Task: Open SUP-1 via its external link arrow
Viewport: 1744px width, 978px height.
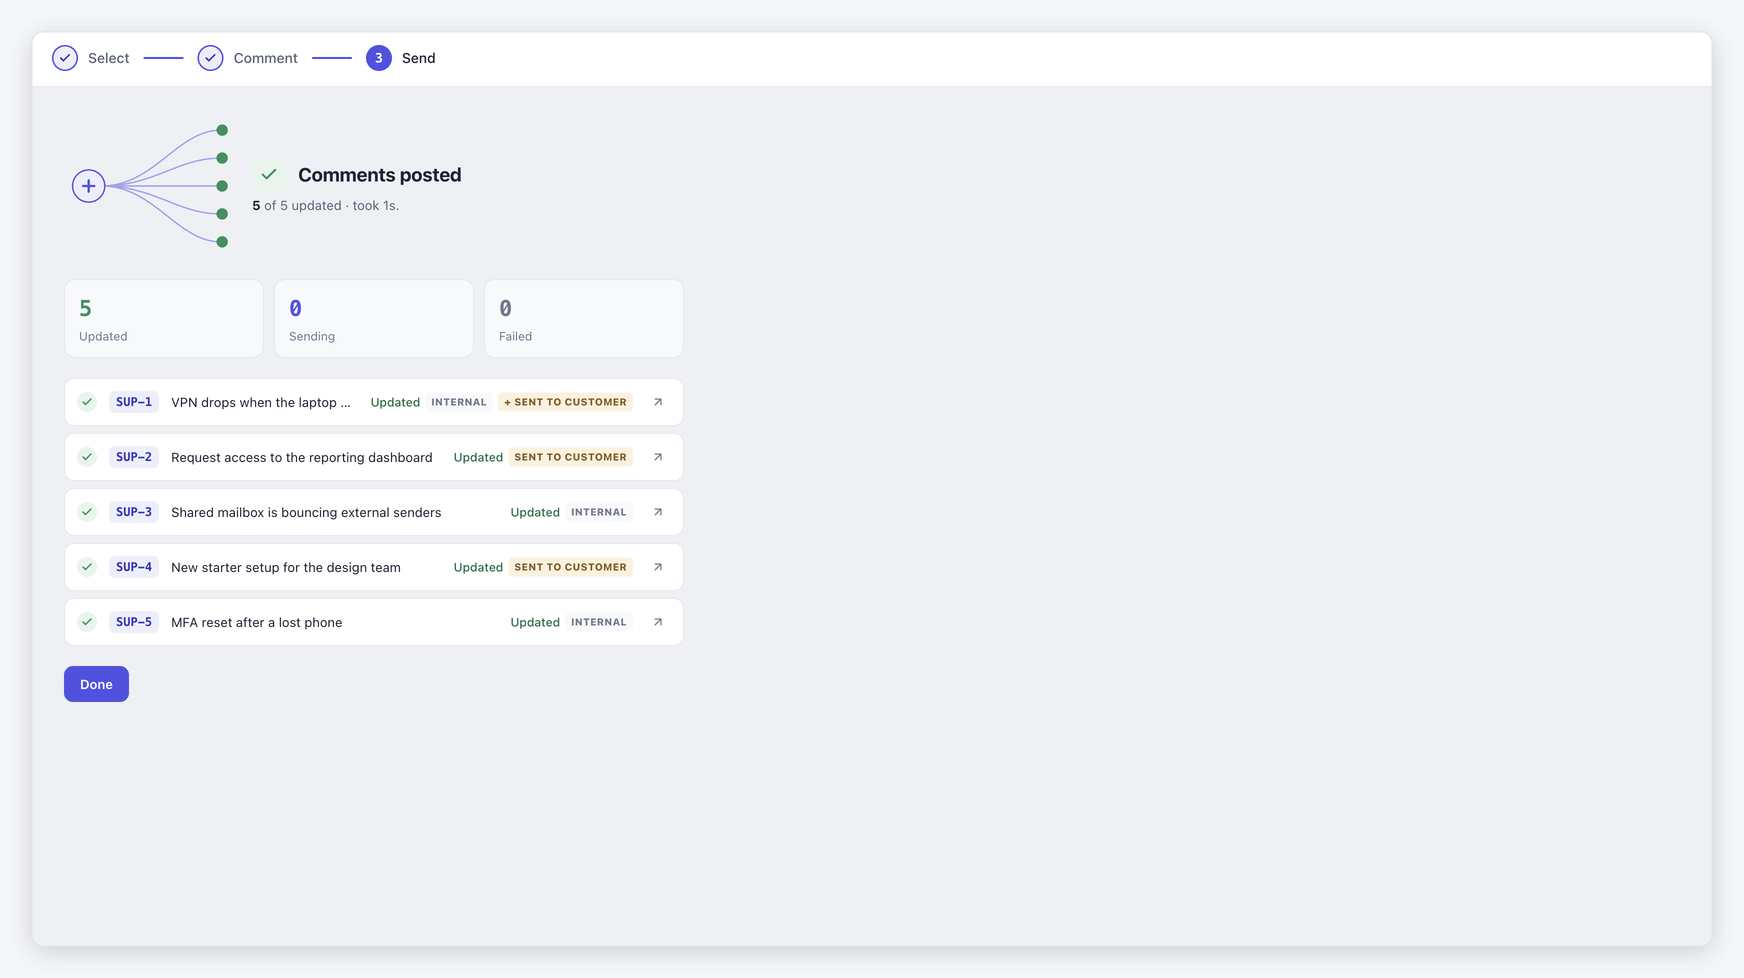Action: (x=658, y=402)
